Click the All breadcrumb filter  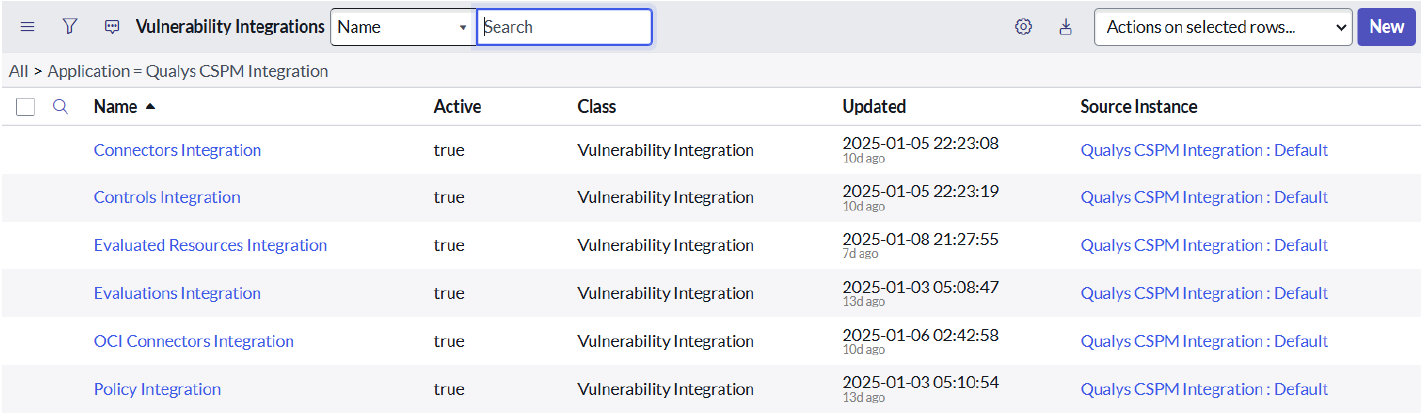pos(18,71)
